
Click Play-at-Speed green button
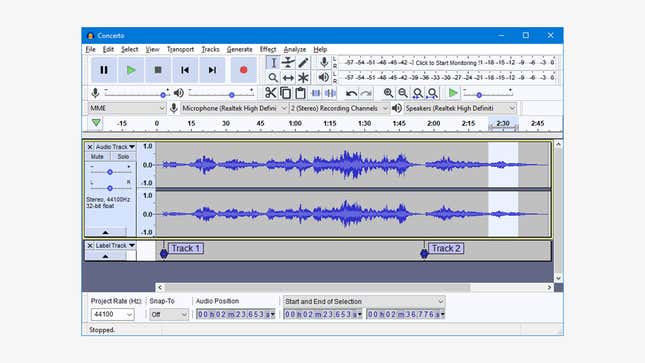453,93
